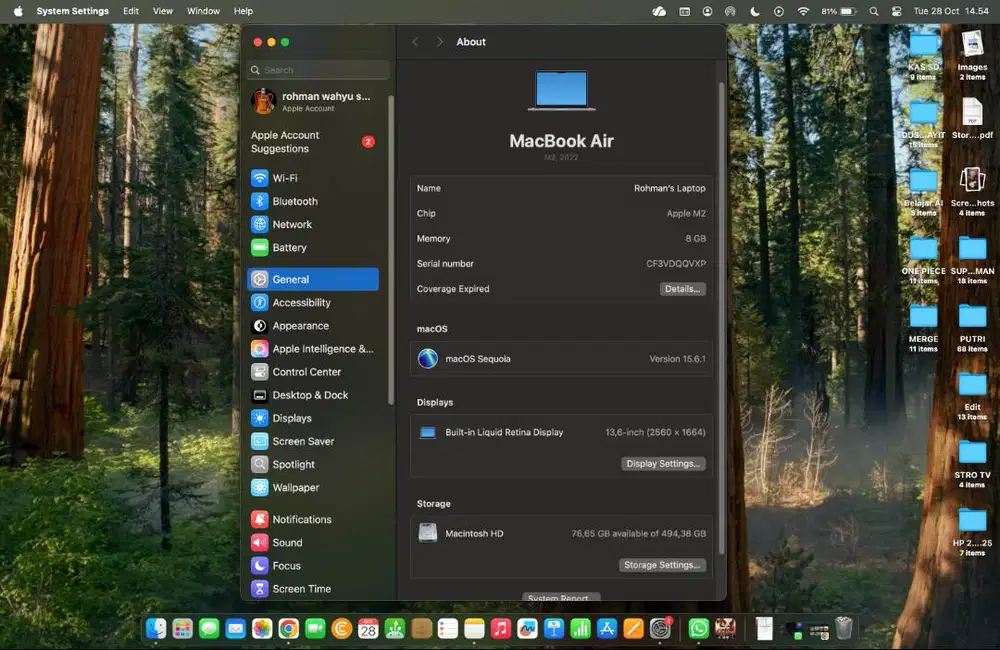This screenshot has width=1000, height=650.
Task: Open the Help menu
Action: pos(243,11)
